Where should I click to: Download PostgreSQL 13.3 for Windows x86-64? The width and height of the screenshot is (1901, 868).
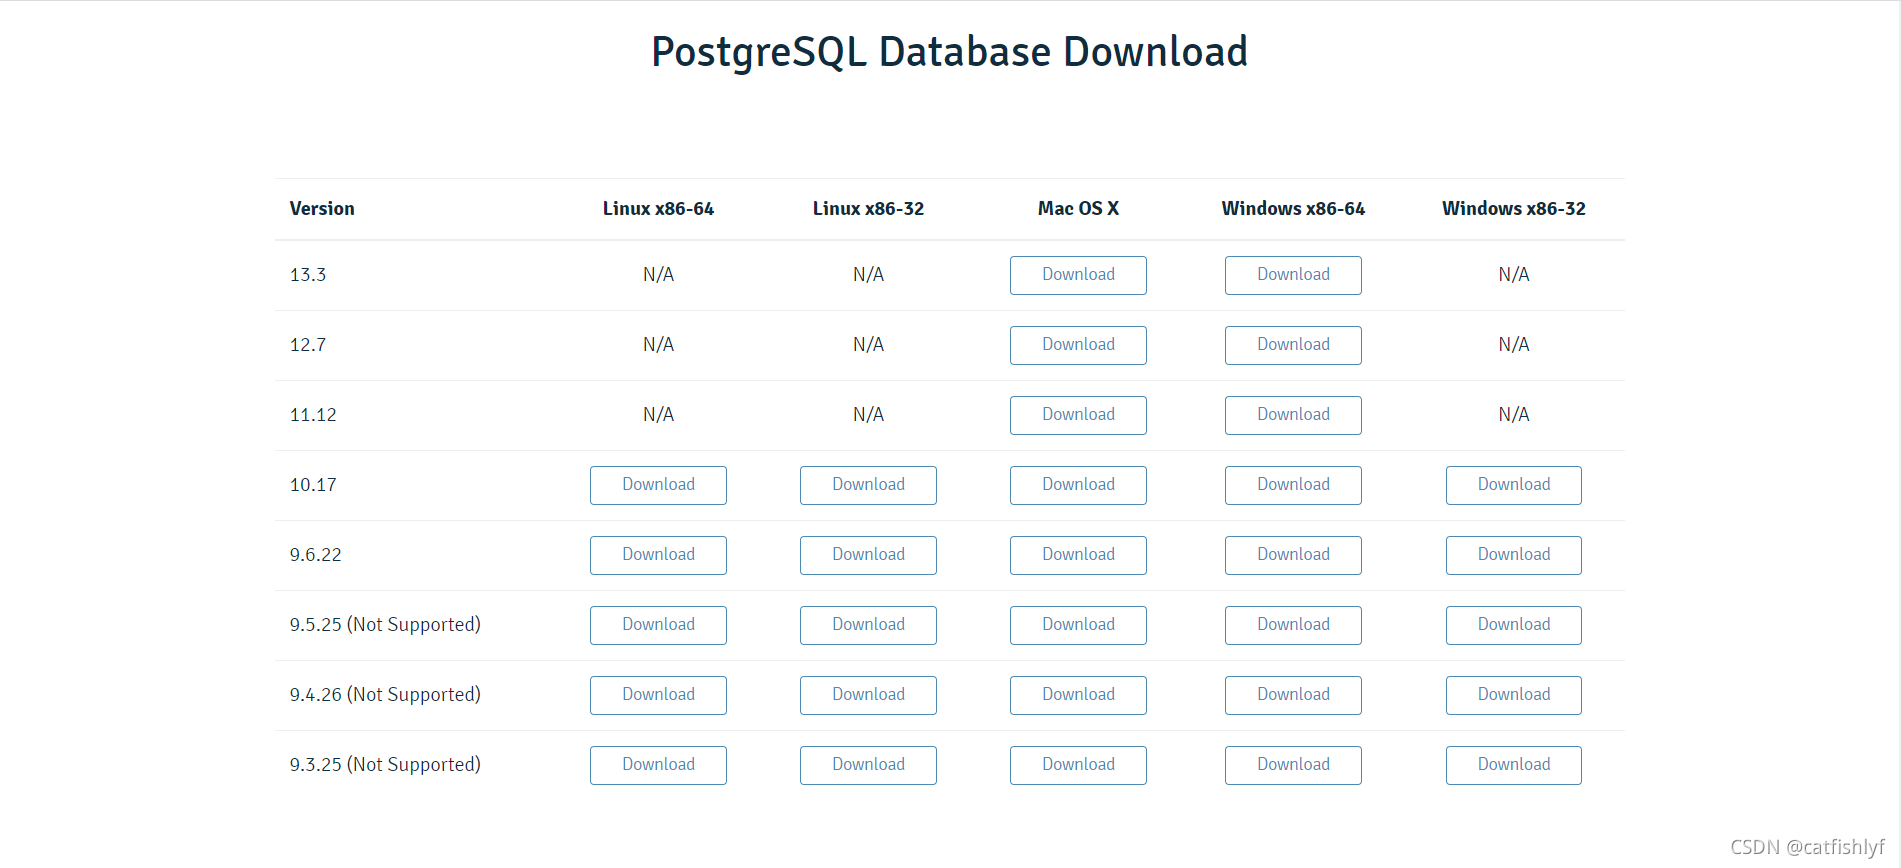point(1293,275)
